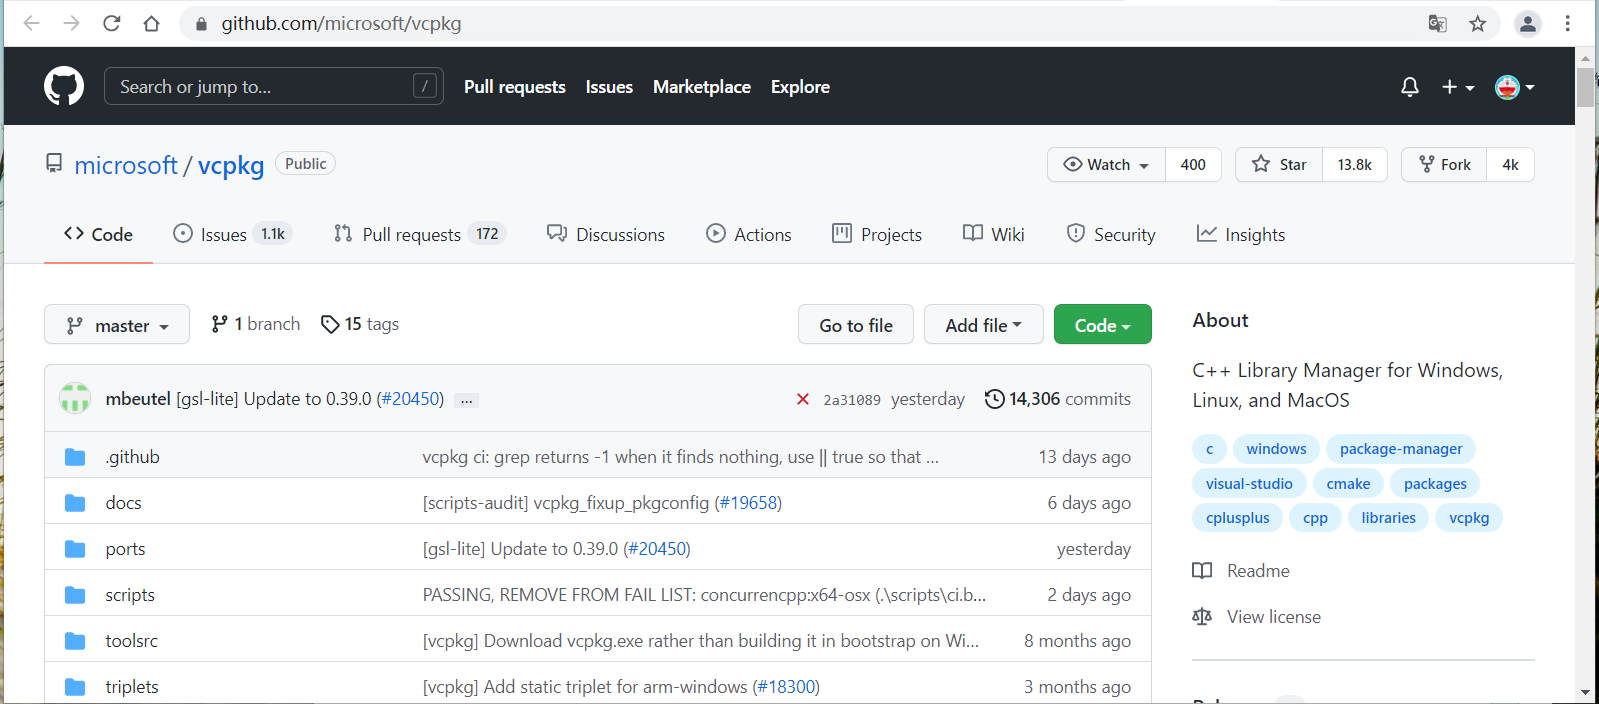Click the scripts folder icon
This screenshot has height=704, width=1599.
click(75, 595)
